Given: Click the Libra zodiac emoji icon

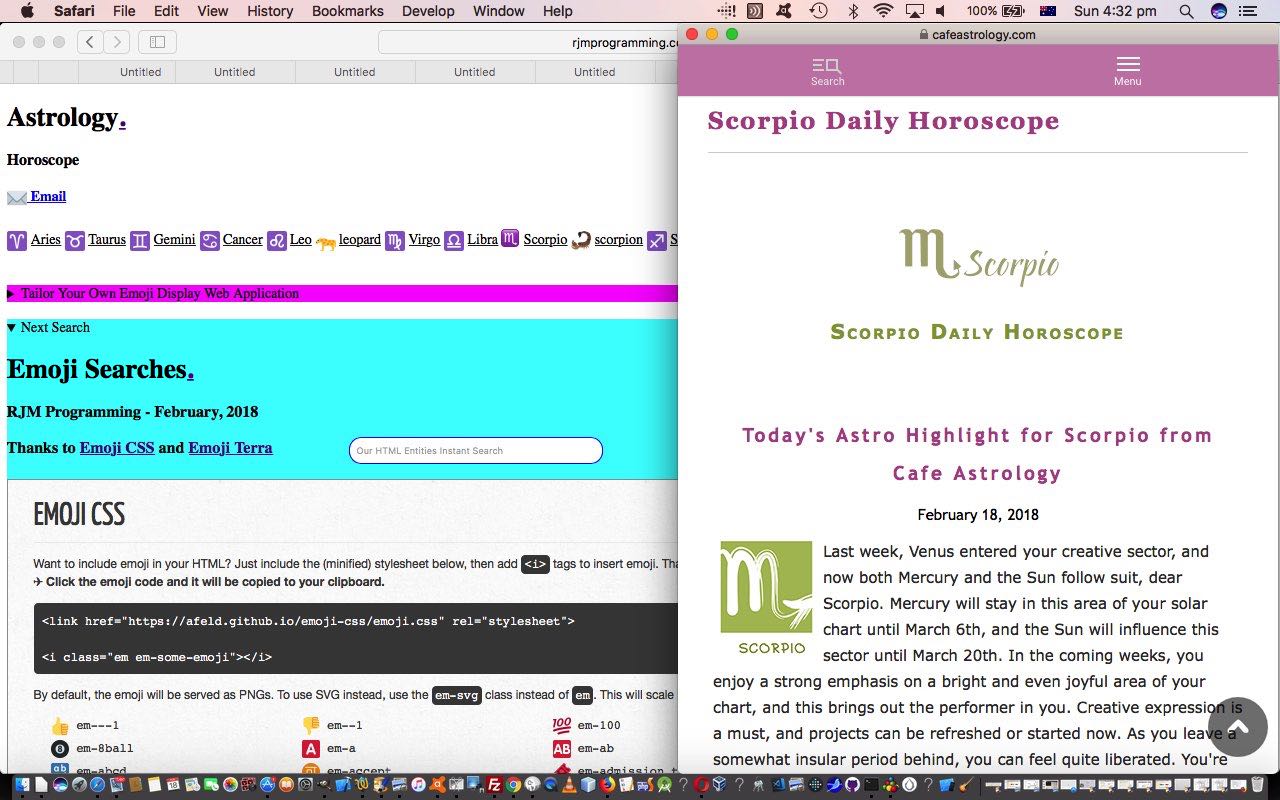Looking at the screenshot, I should click(453, 241).
